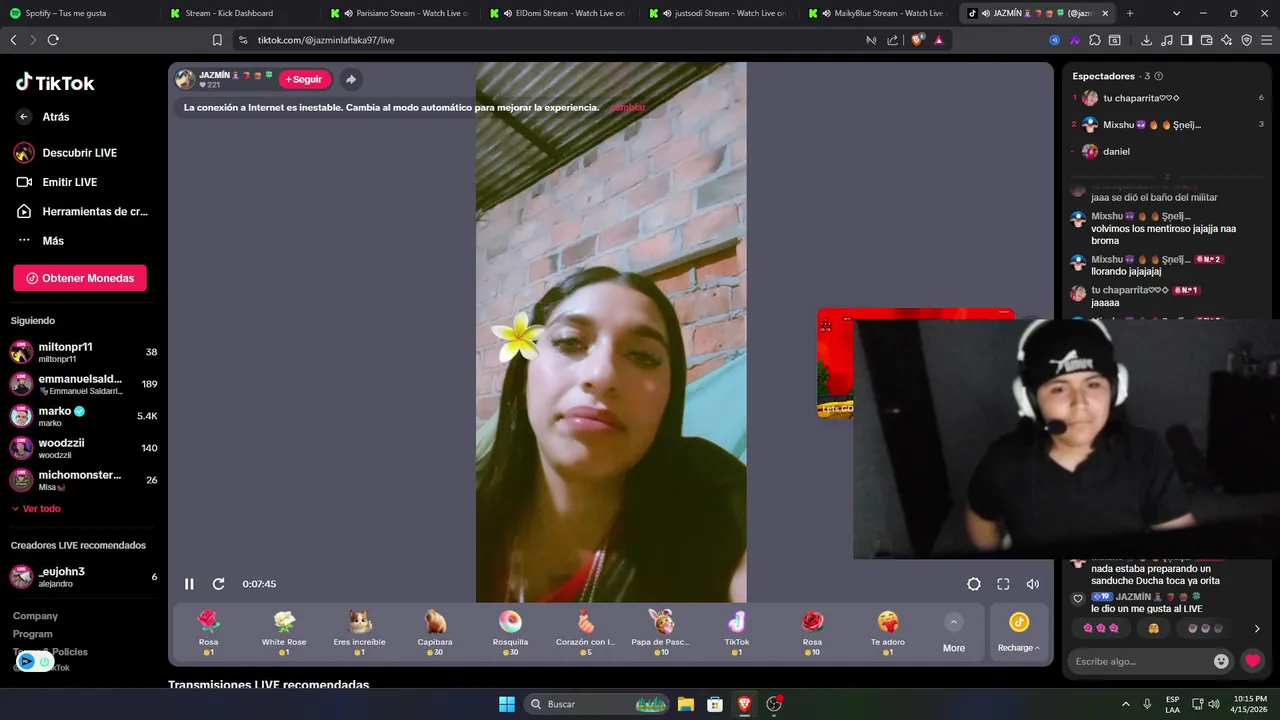The height and width of the screenshot is (720, 1280).
Task: Toggle the browser sidebar panel
Action: [x=1186, y=40]
